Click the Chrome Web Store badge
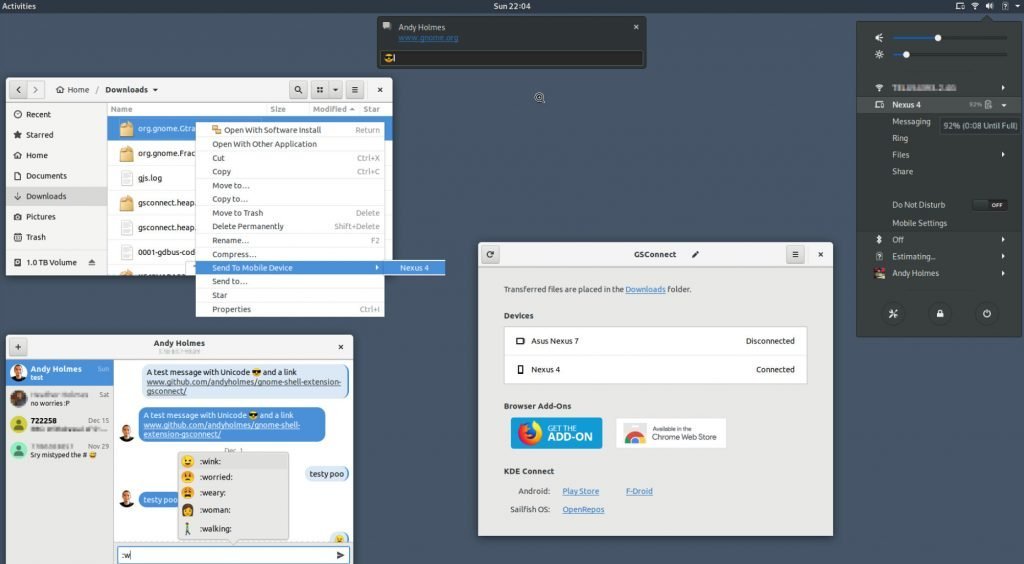 [671, 433]
